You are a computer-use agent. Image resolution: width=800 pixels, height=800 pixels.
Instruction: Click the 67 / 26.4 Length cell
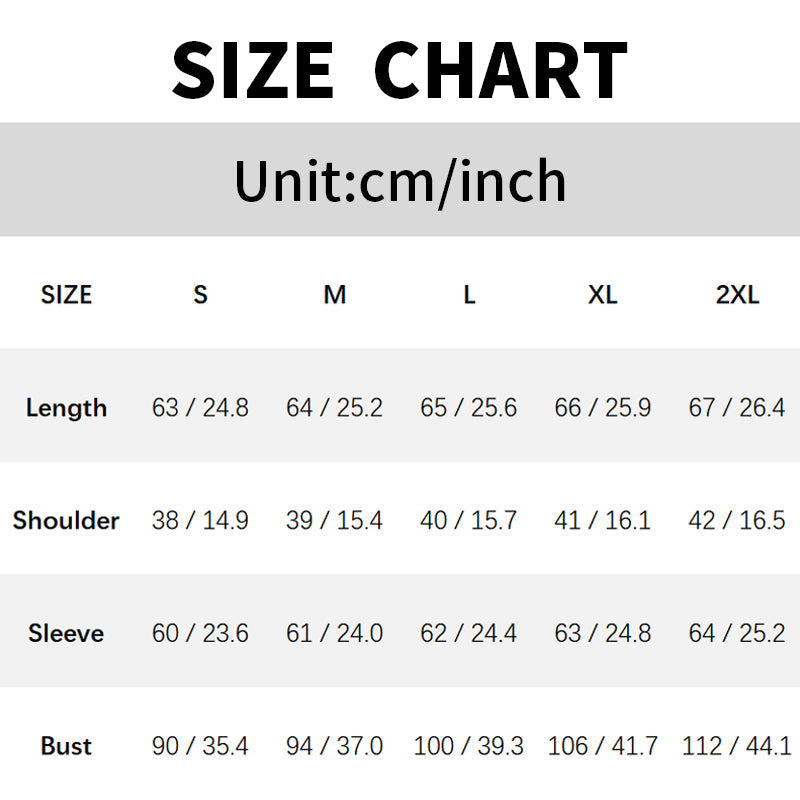click(737, 408)
